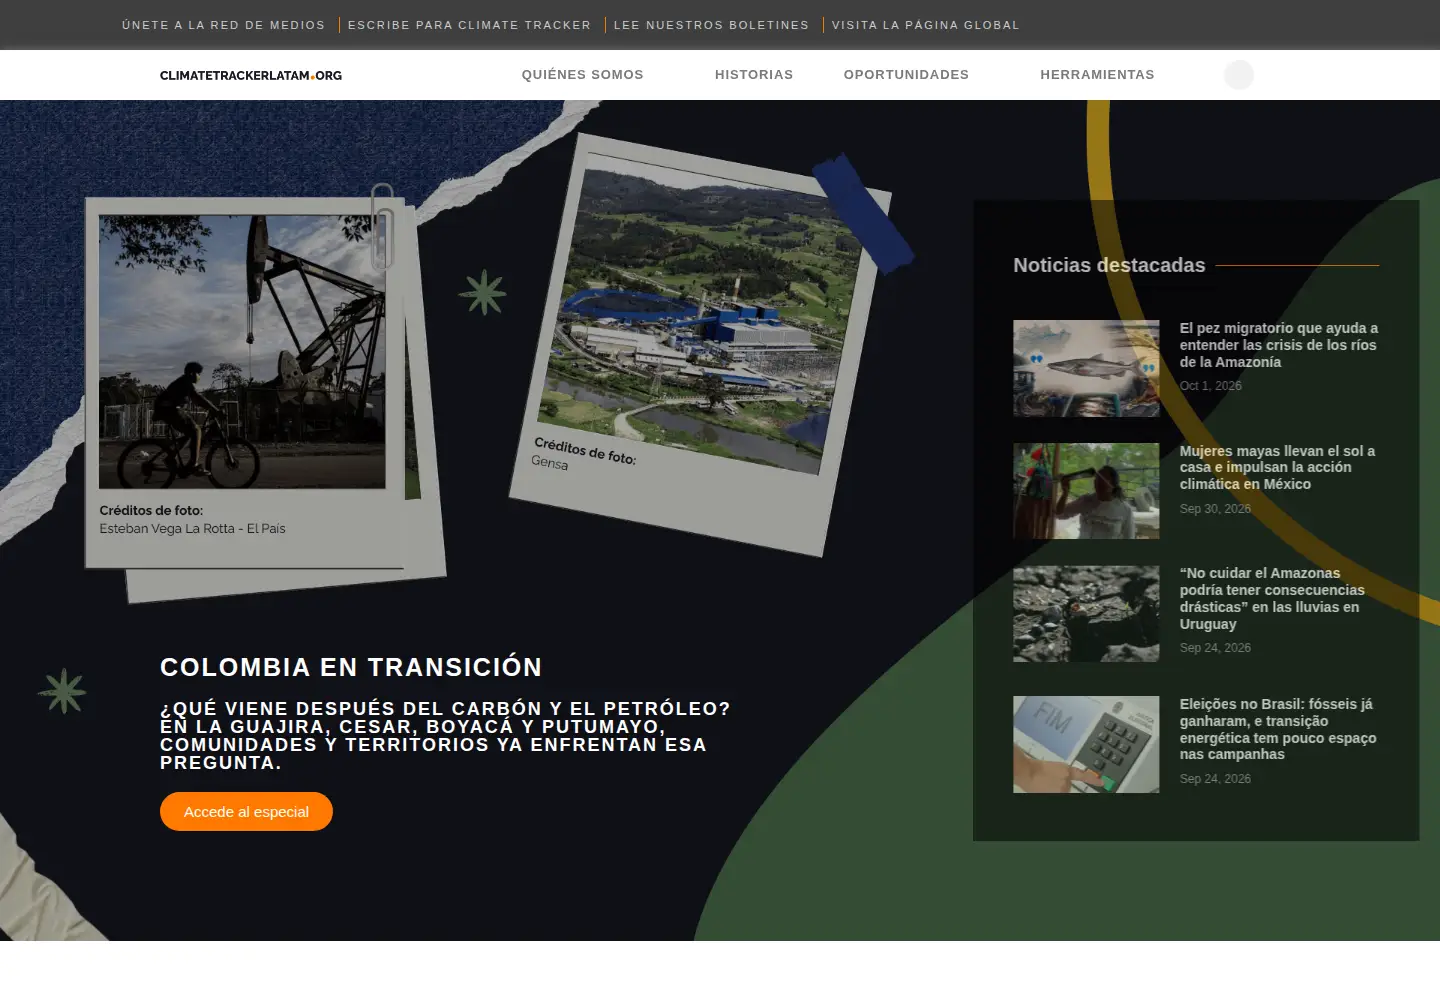This screenshot has height=1000, width=1440.
Task: Open the Brazil elections voting machine thumbnail
Action: pyautogui.click(x=1086, y=745)
